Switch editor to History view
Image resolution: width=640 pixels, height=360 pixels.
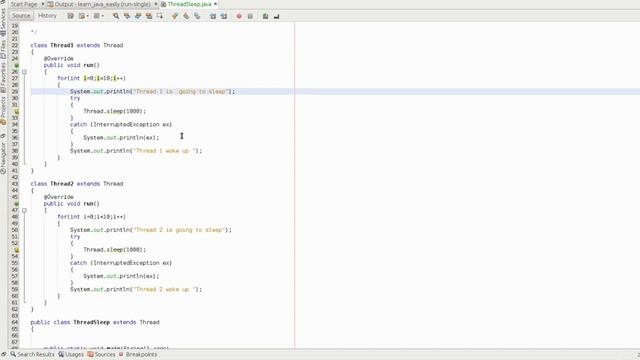47,16
